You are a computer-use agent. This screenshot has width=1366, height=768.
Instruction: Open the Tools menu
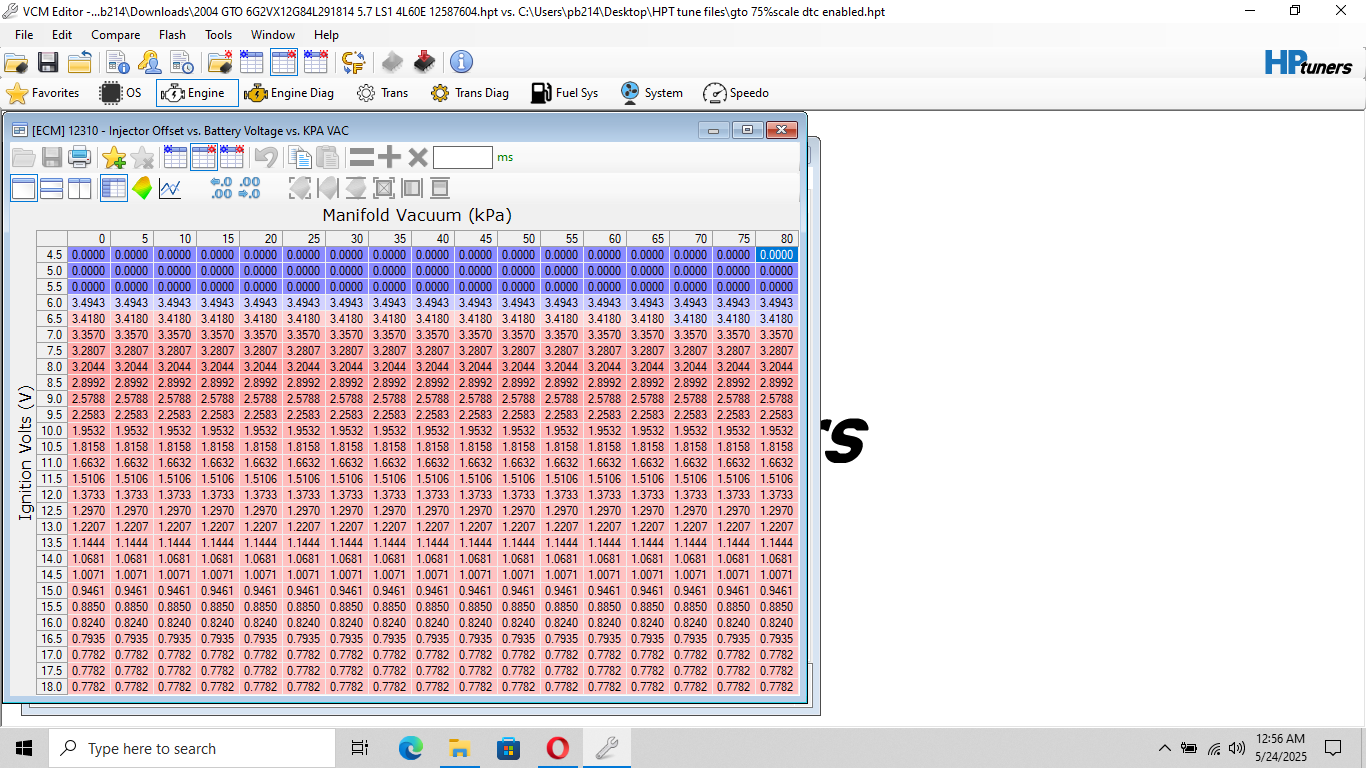[x=218, y=34]
